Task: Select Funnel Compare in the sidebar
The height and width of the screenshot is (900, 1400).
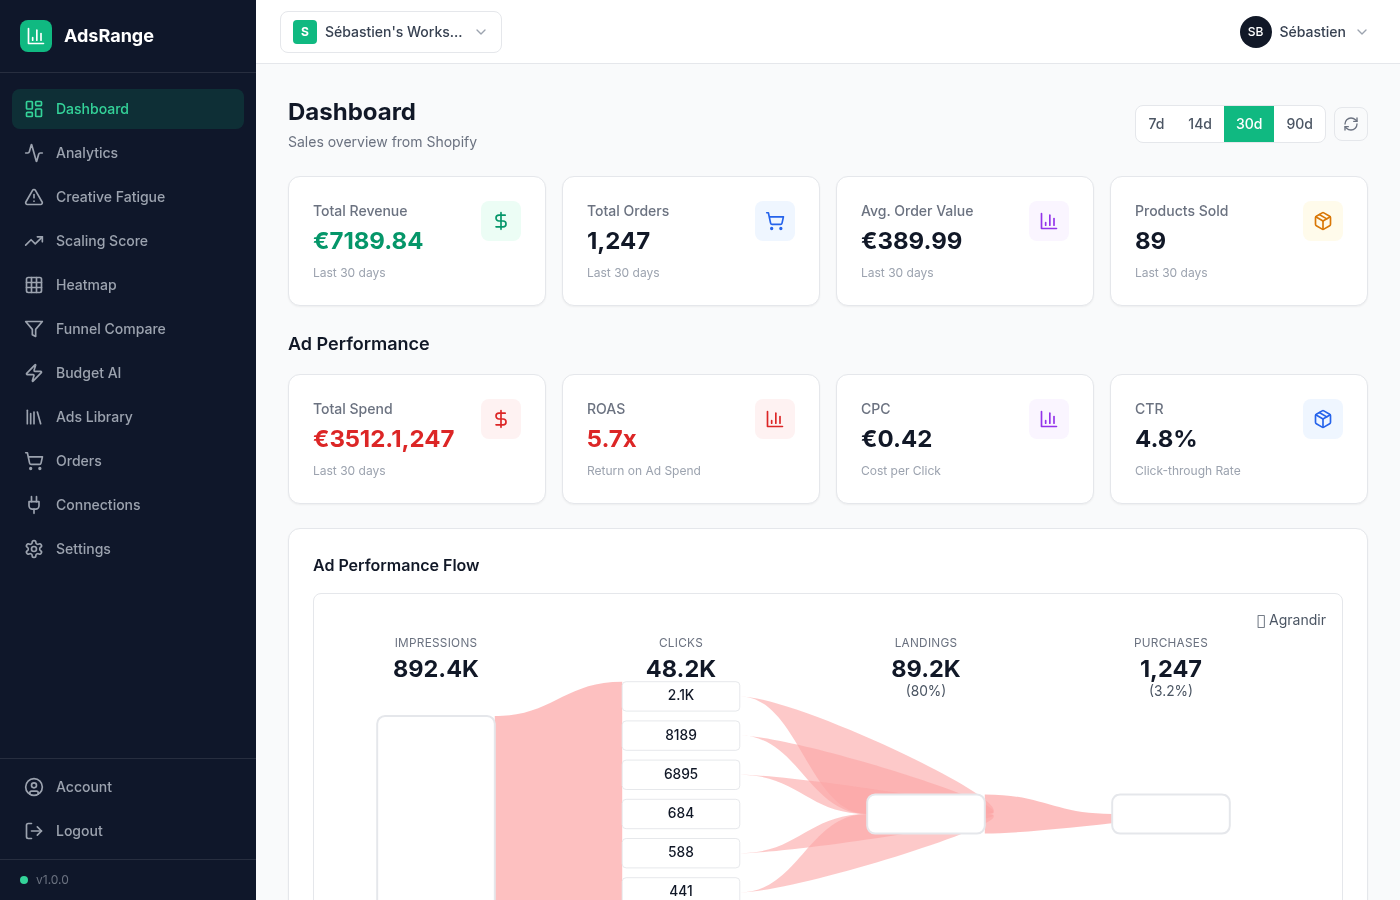Action: coord(110,328)
